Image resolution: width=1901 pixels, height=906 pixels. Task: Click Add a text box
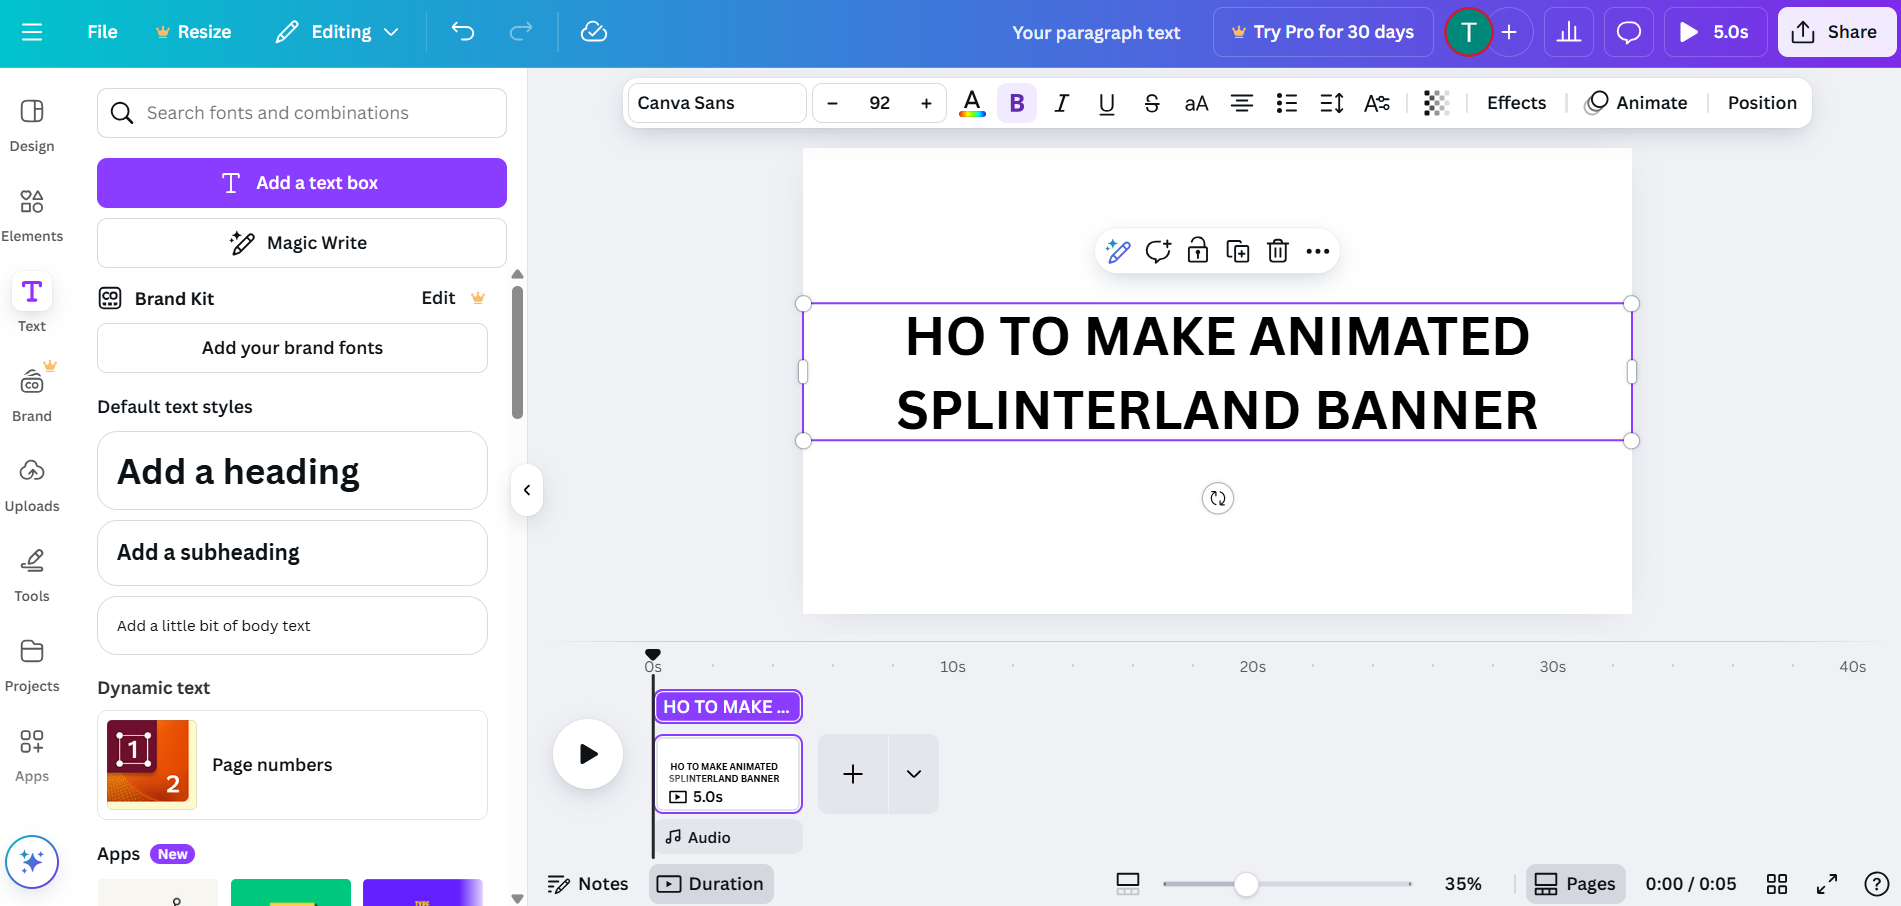[x=302, y=183]
